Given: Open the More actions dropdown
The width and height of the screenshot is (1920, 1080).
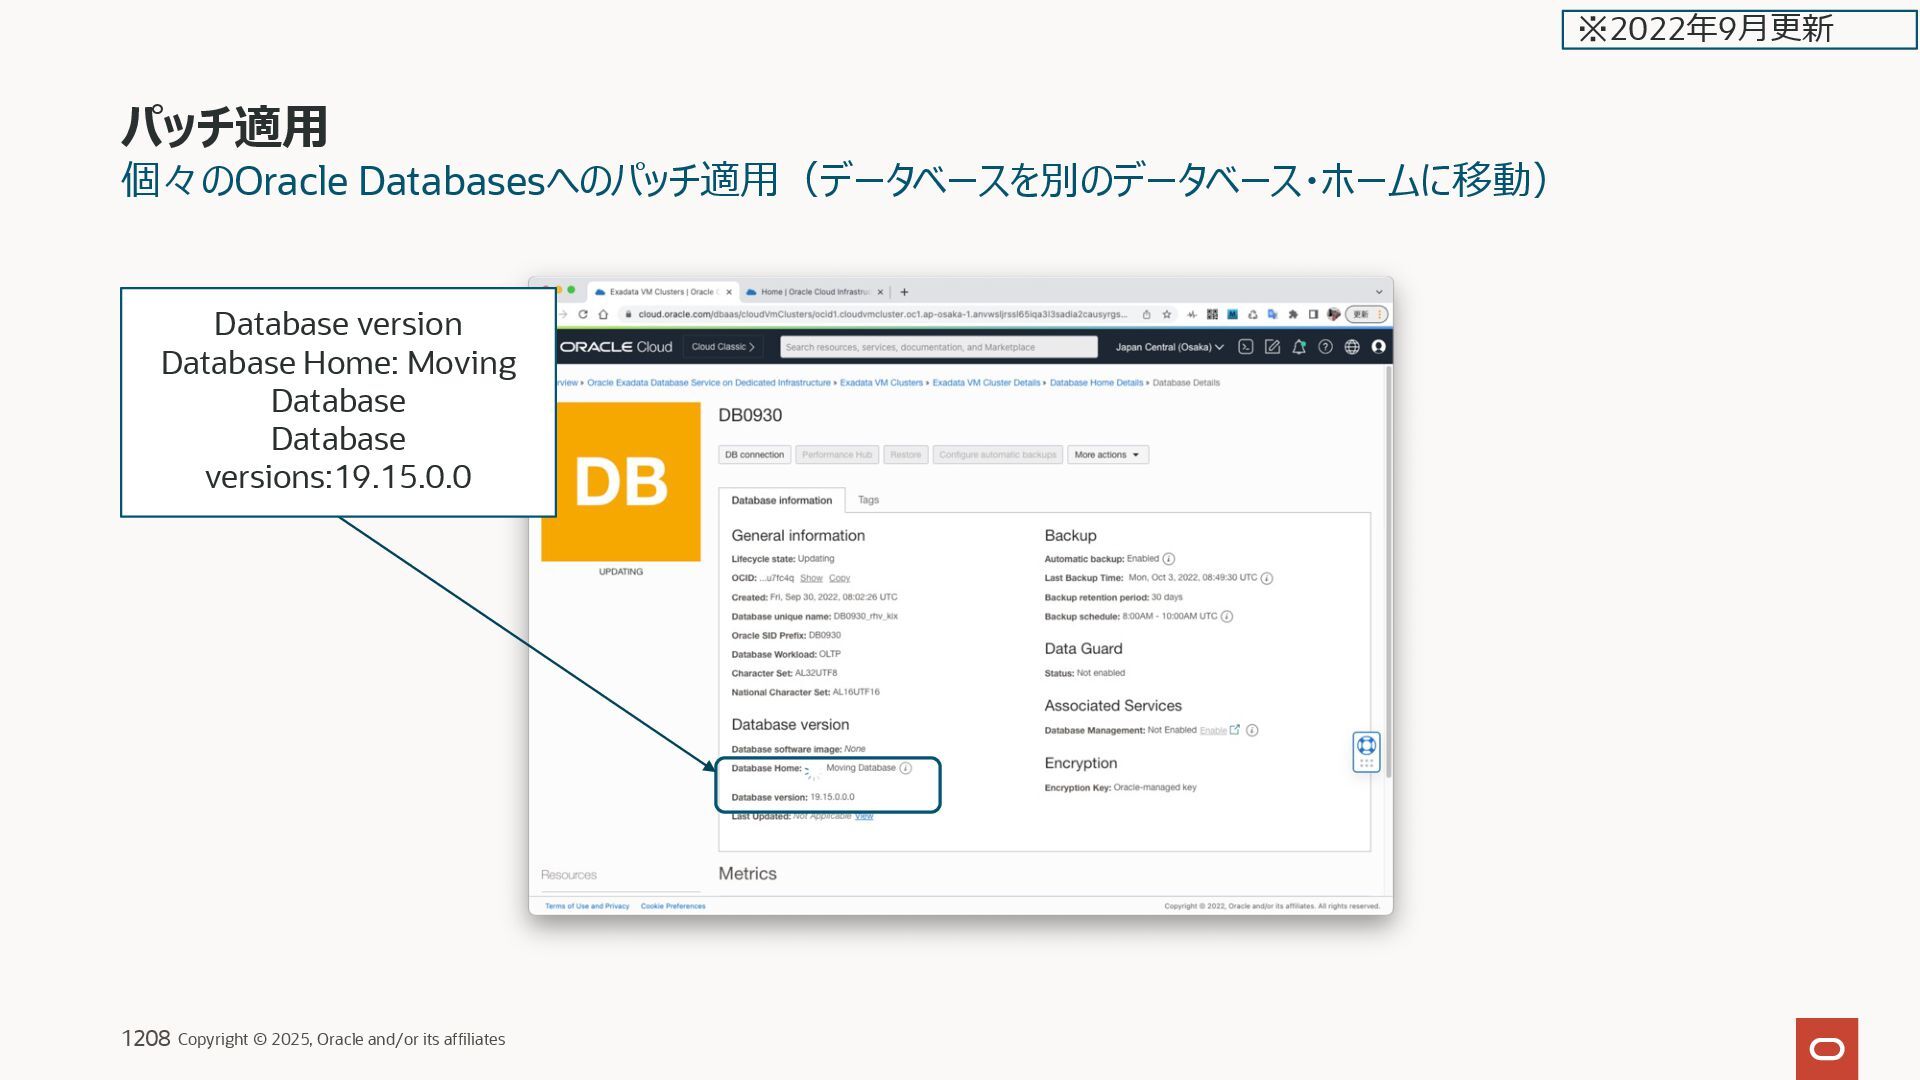Looking at the screenshot, I should coord(1107,455).
